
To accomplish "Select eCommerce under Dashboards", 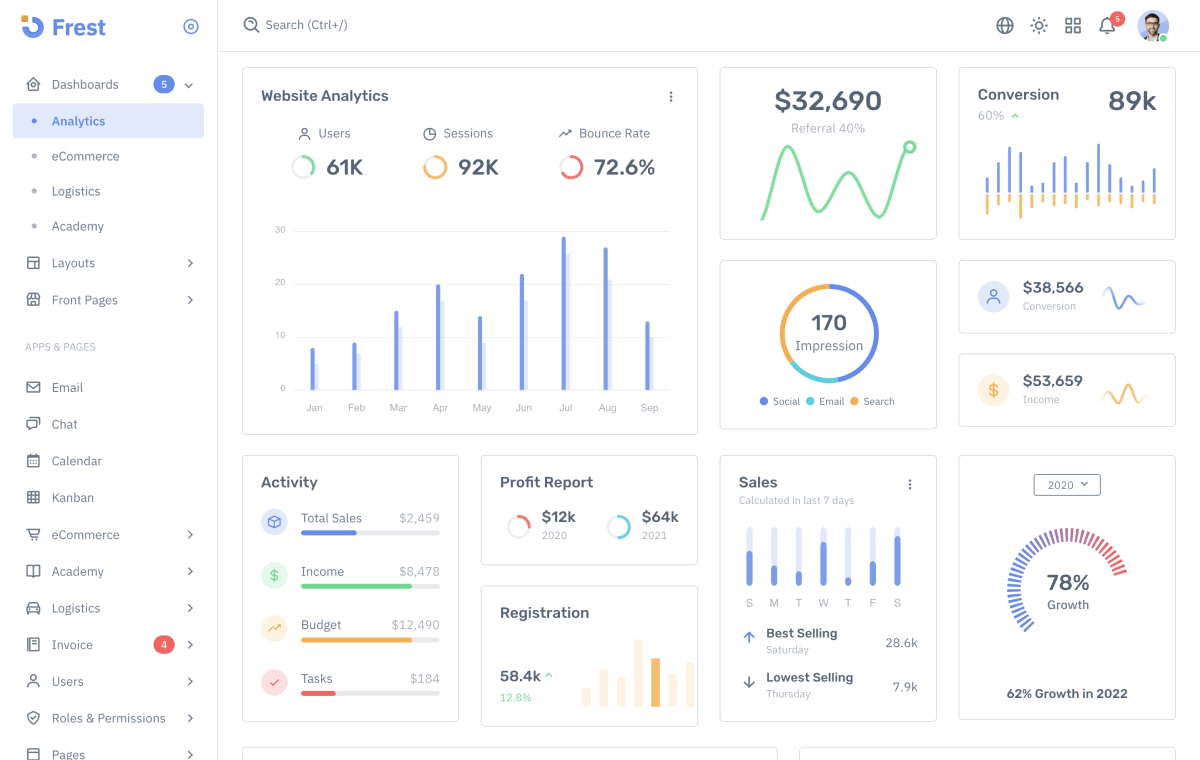I will tap(85, 157).
